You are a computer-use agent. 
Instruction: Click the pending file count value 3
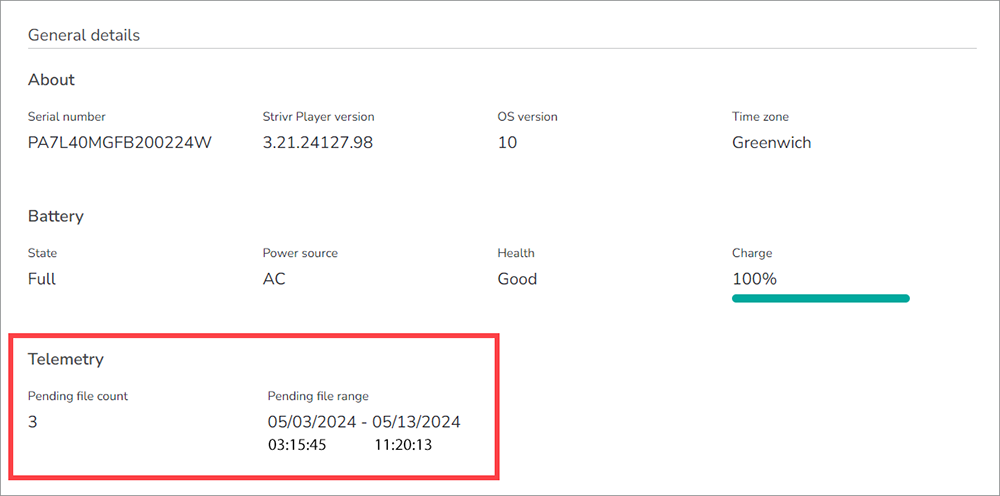coord(33,422)
